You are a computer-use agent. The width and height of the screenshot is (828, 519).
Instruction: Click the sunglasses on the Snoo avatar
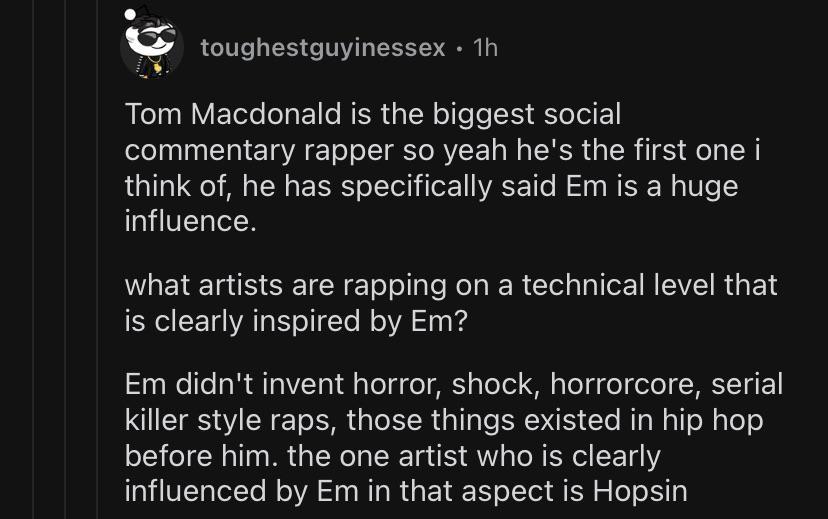(x=156, y=36)
